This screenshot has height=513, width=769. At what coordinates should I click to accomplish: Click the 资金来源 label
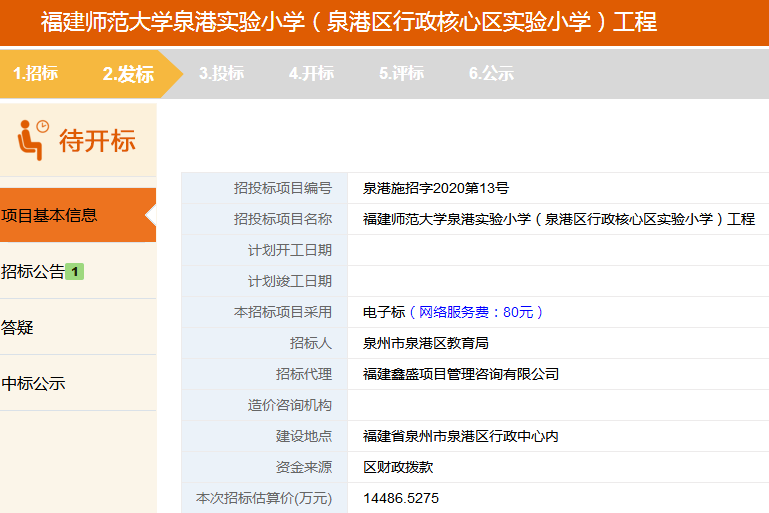pyautogui.click(x=304, y=467)
